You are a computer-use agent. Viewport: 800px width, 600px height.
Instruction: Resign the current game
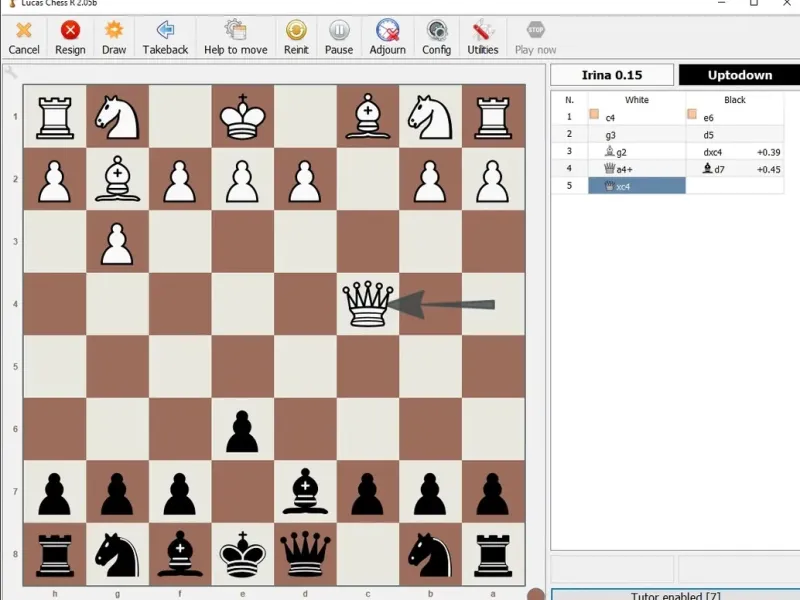(x=70, y=38)
